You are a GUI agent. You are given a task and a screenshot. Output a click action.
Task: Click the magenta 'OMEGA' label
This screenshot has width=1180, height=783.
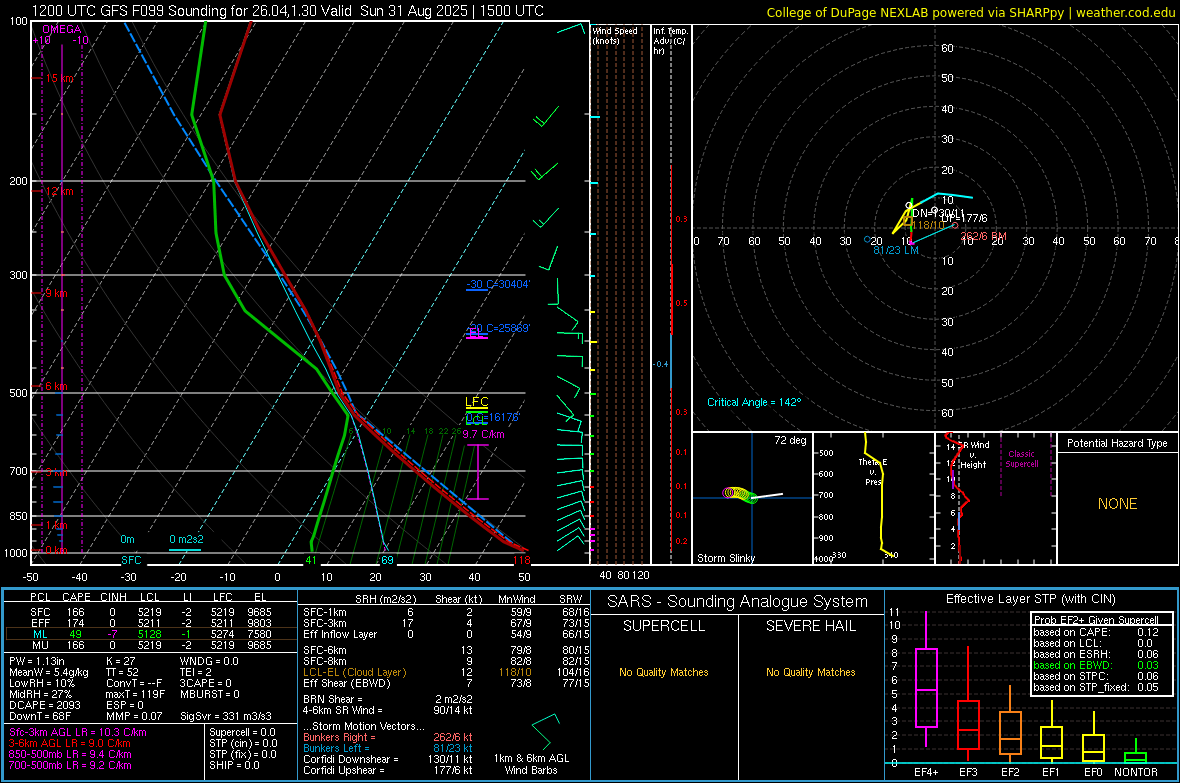tap(62, 29)
